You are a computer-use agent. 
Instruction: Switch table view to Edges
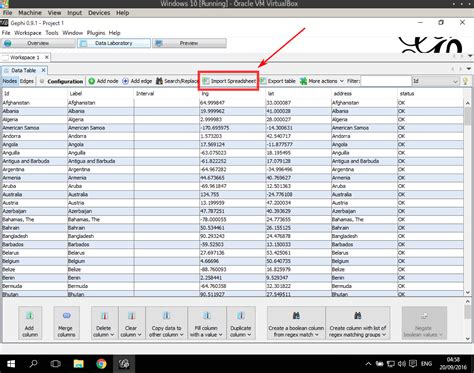27,81
